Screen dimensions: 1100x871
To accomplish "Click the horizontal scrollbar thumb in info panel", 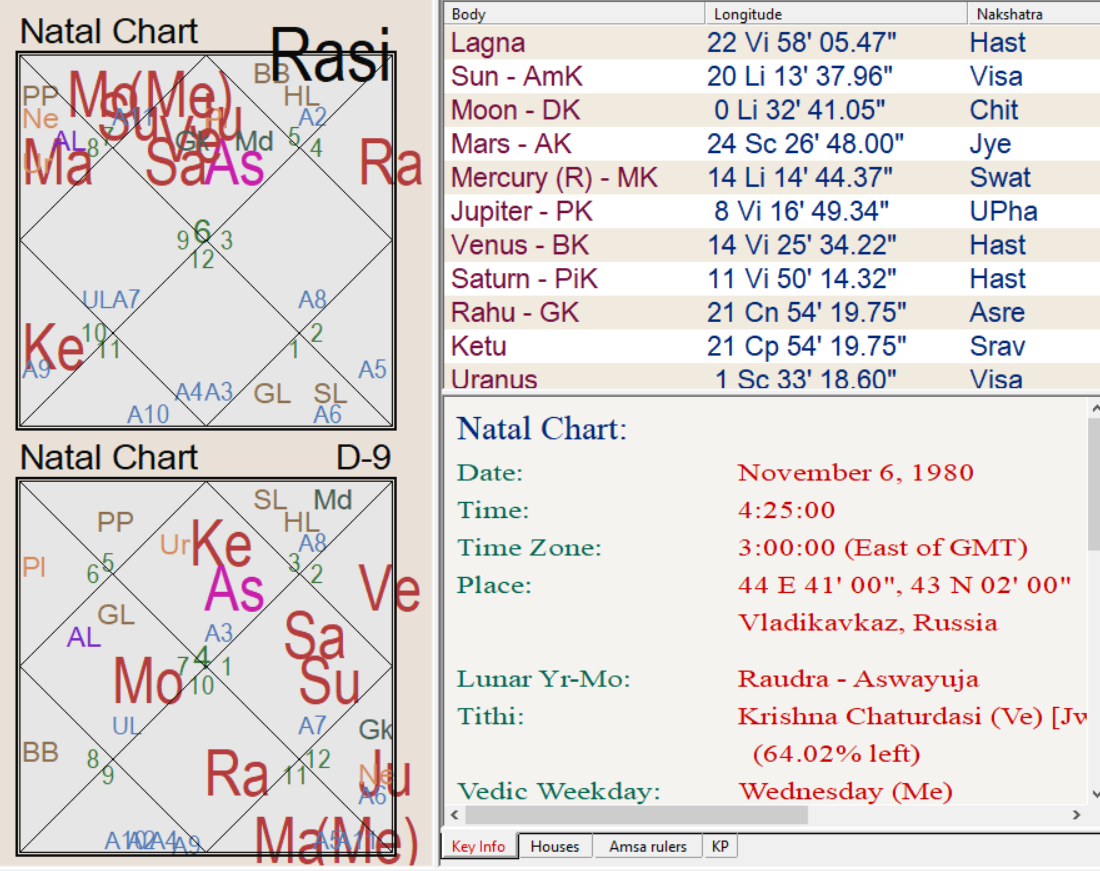I will (636, 815).
